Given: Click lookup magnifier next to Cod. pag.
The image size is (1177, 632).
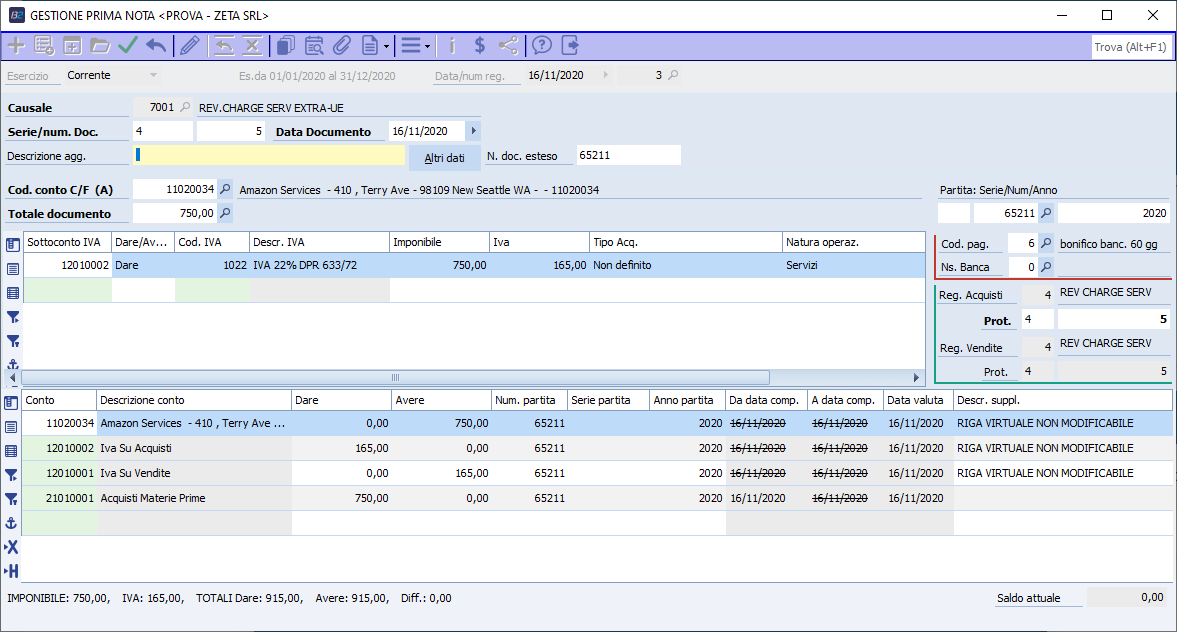Looking at the screenshot, I should 1047,243.
